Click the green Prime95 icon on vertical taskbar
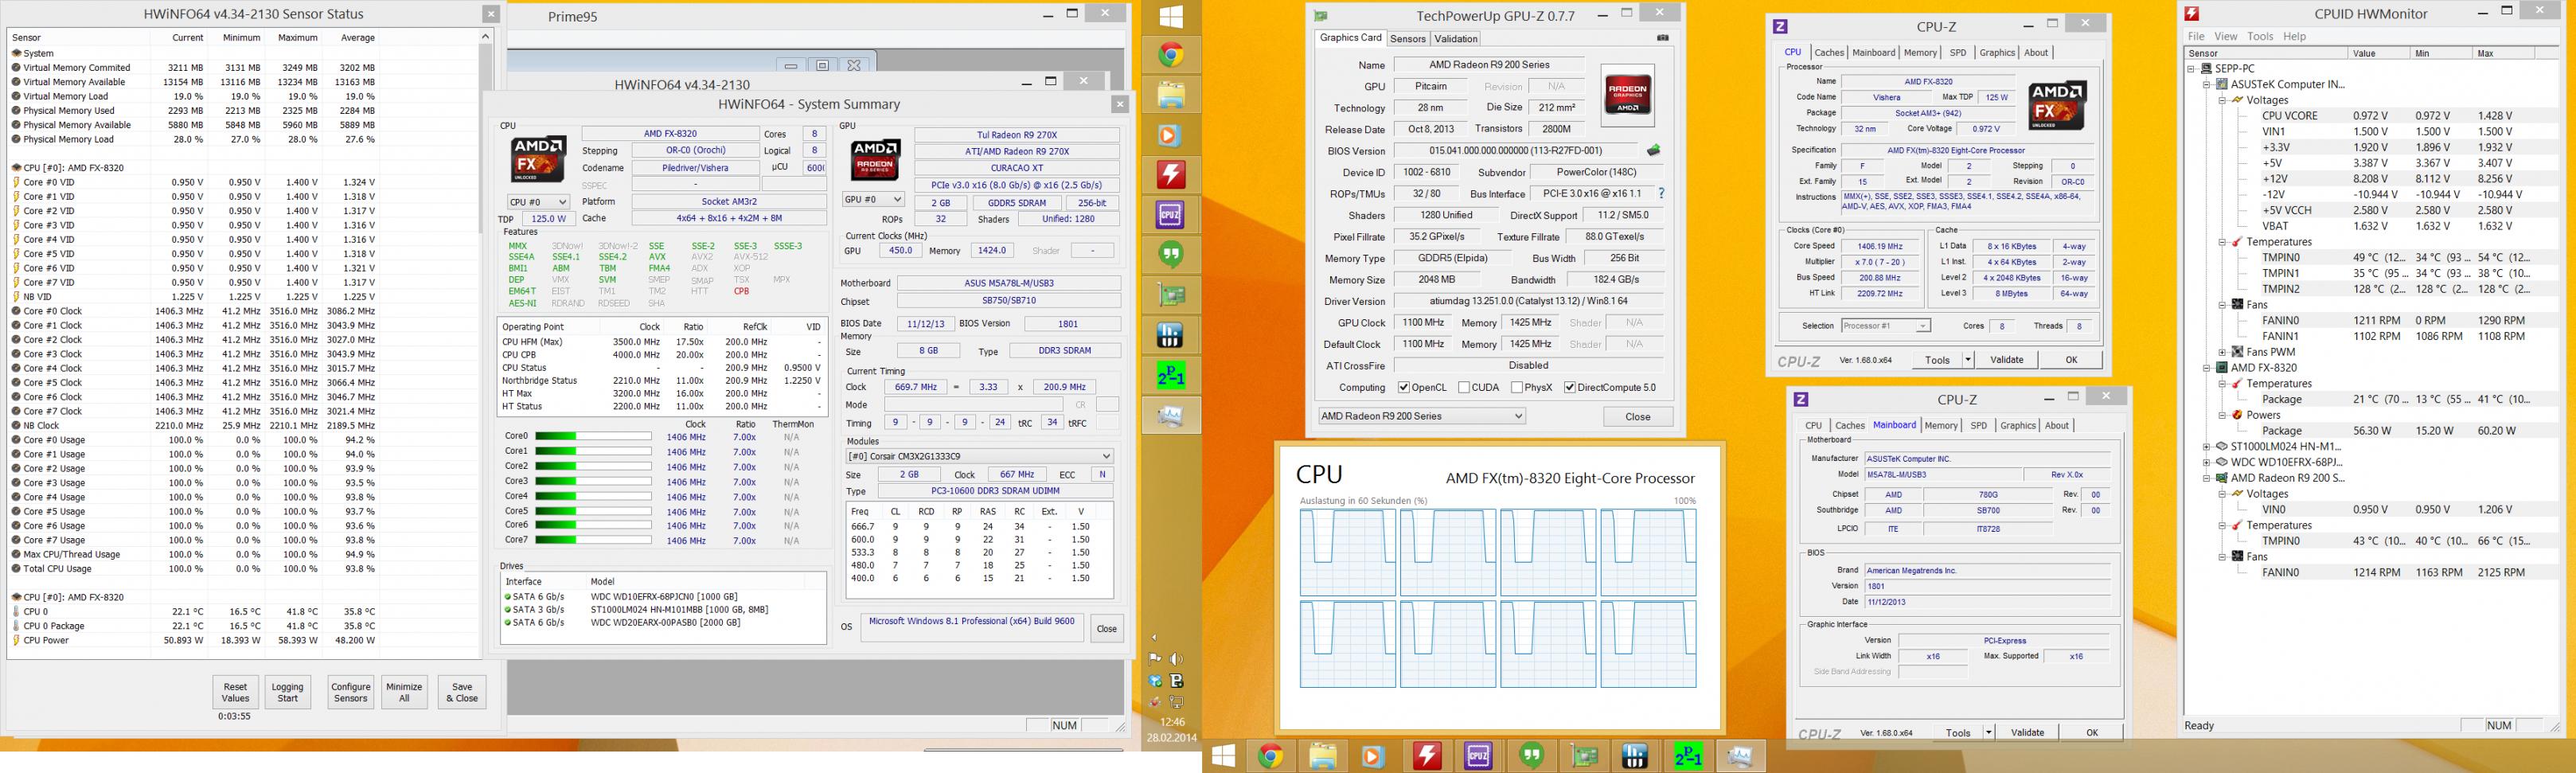Viewport: 2576px width, 773px height. [1171, 375]
